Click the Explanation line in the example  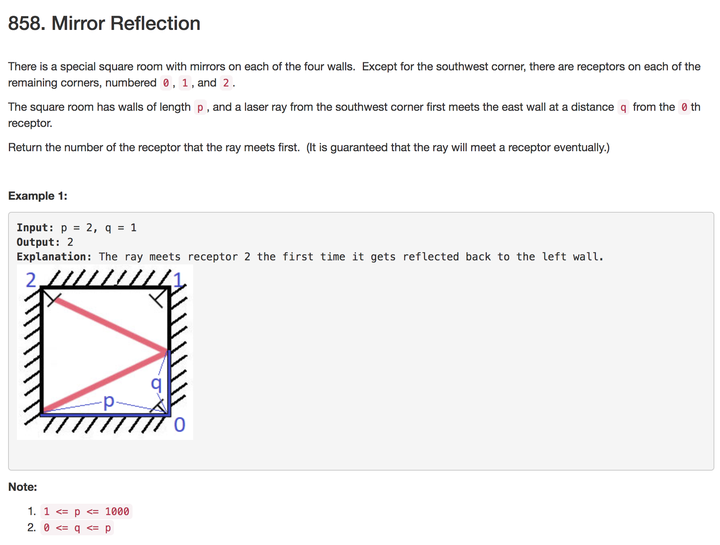point(310,257)
